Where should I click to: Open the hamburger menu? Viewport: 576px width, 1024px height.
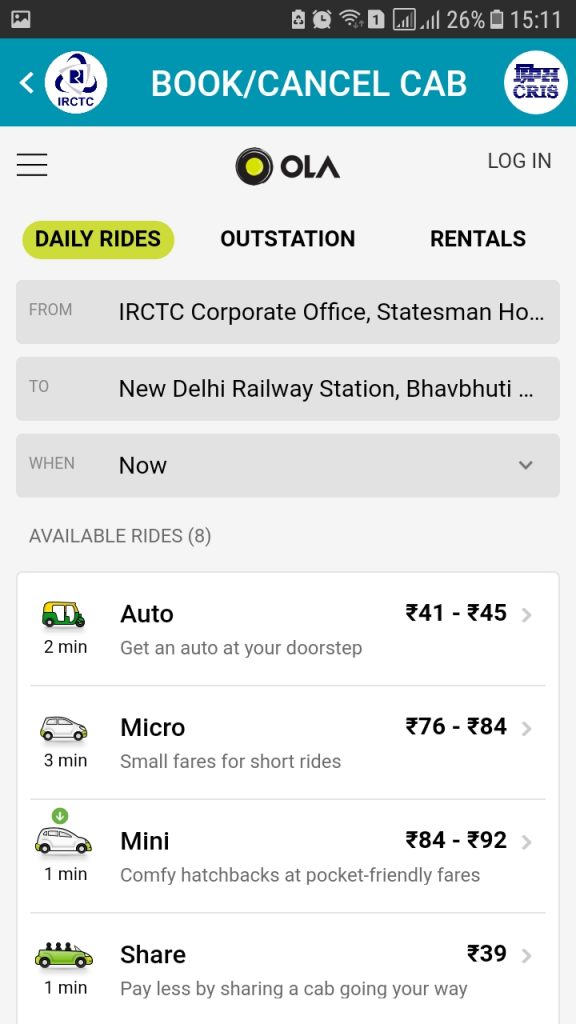(x=32, y=165)
